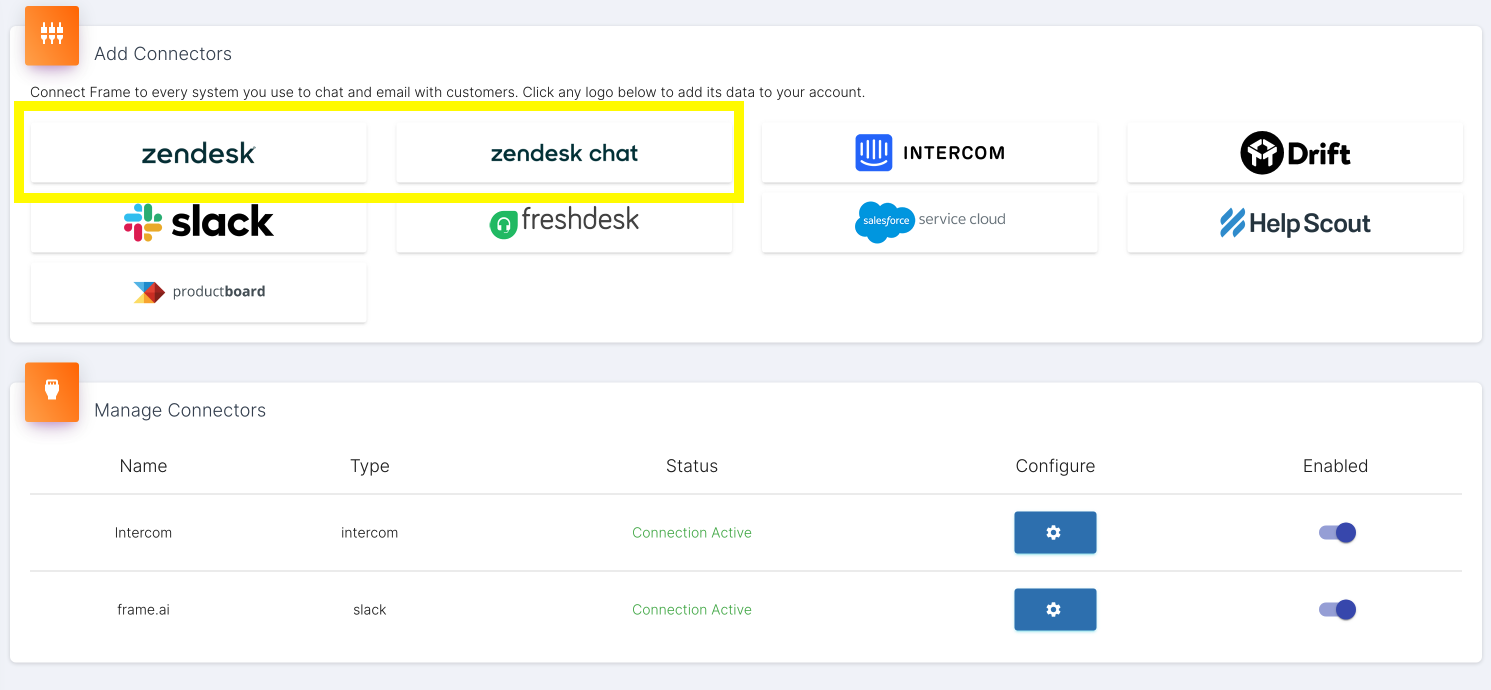Add the Zendesk connector
Image resolution: width=1491 pixels, height=690 pixels.
tap(198, 153)
